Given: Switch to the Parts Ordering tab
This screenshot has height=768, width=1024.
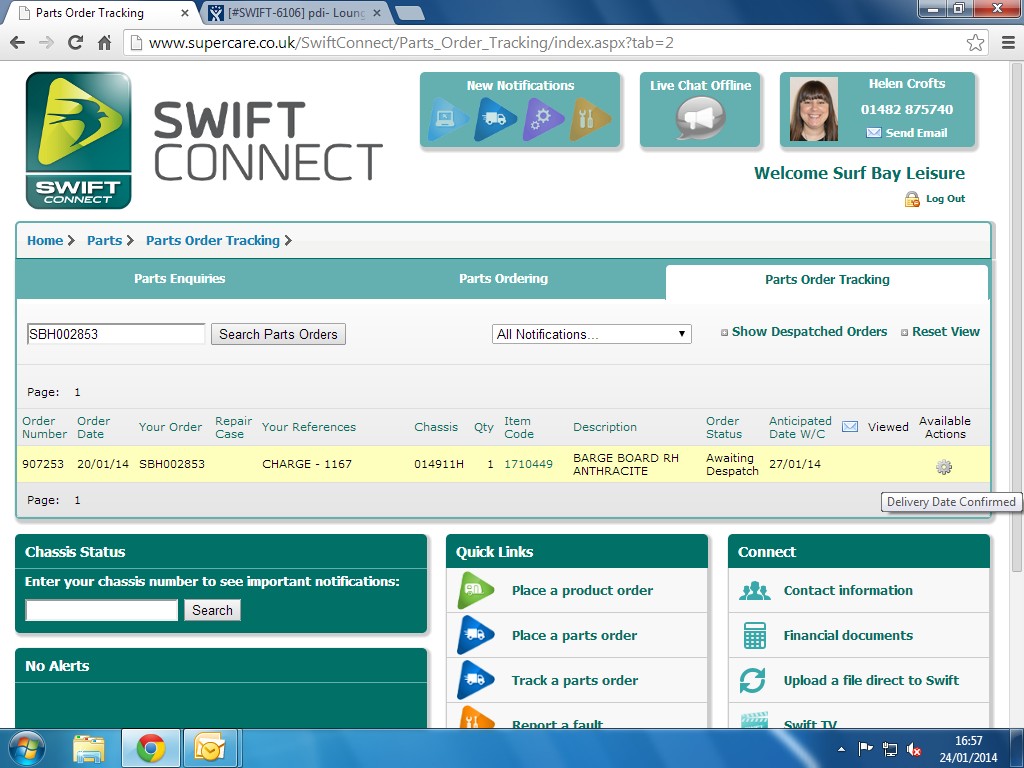Looking at the screenshot, I should [503, 279].
